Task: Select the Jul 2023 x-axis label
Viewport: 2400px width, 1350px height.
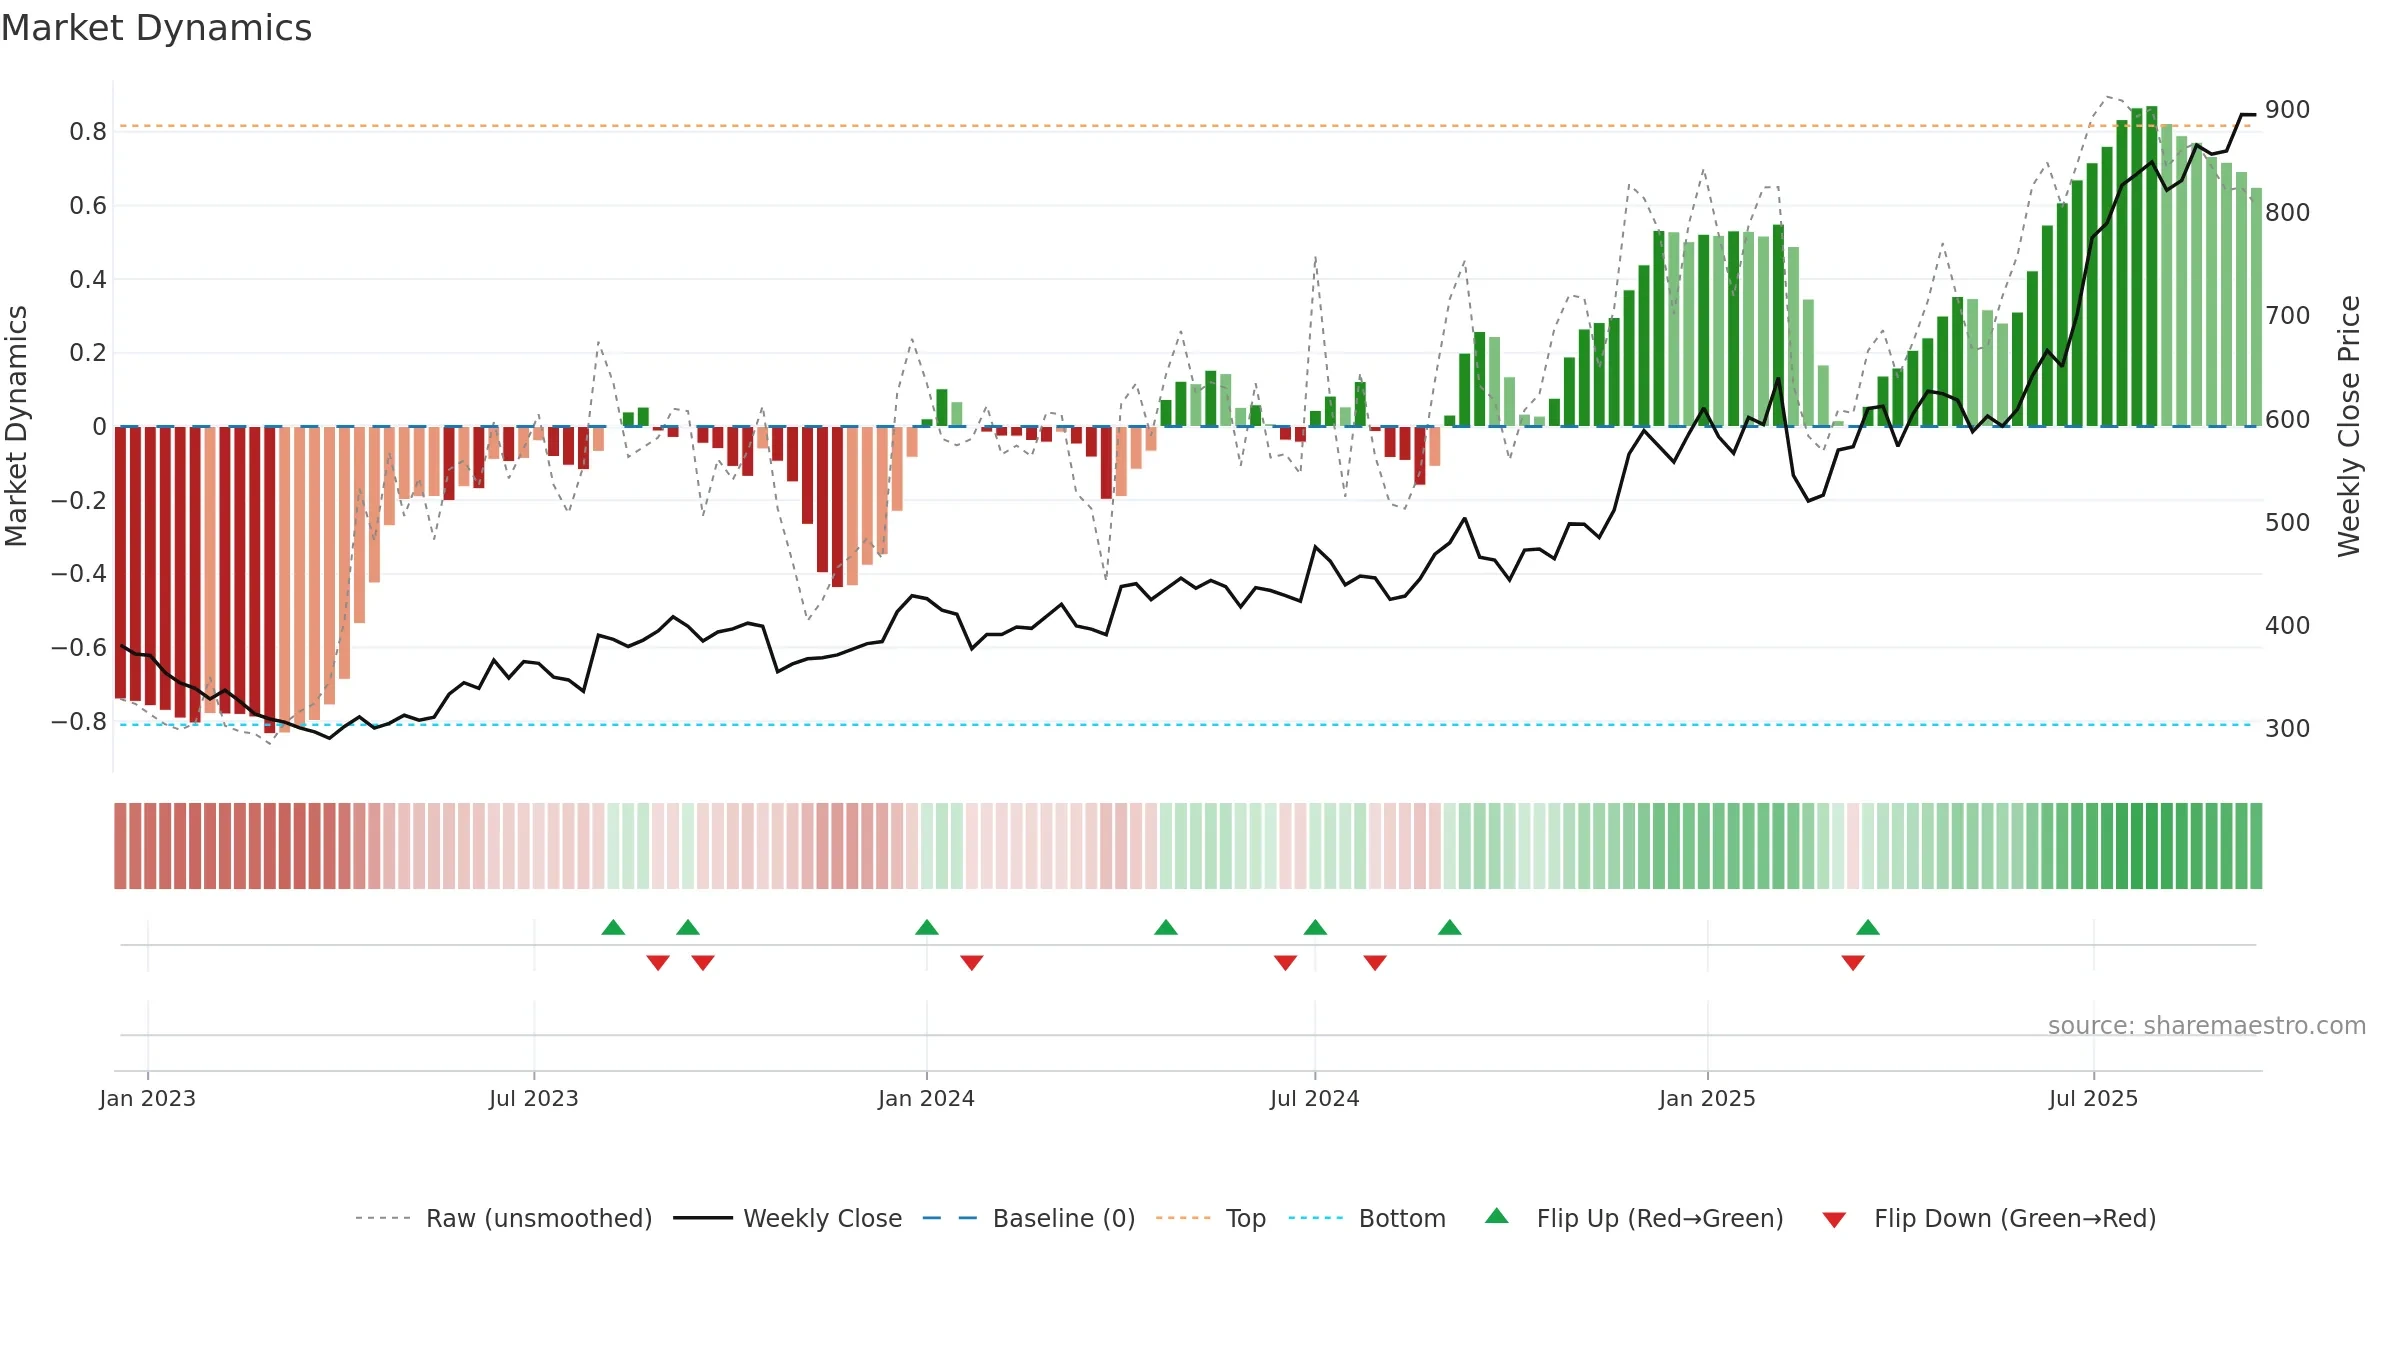Action: [x=534, y=1098]
